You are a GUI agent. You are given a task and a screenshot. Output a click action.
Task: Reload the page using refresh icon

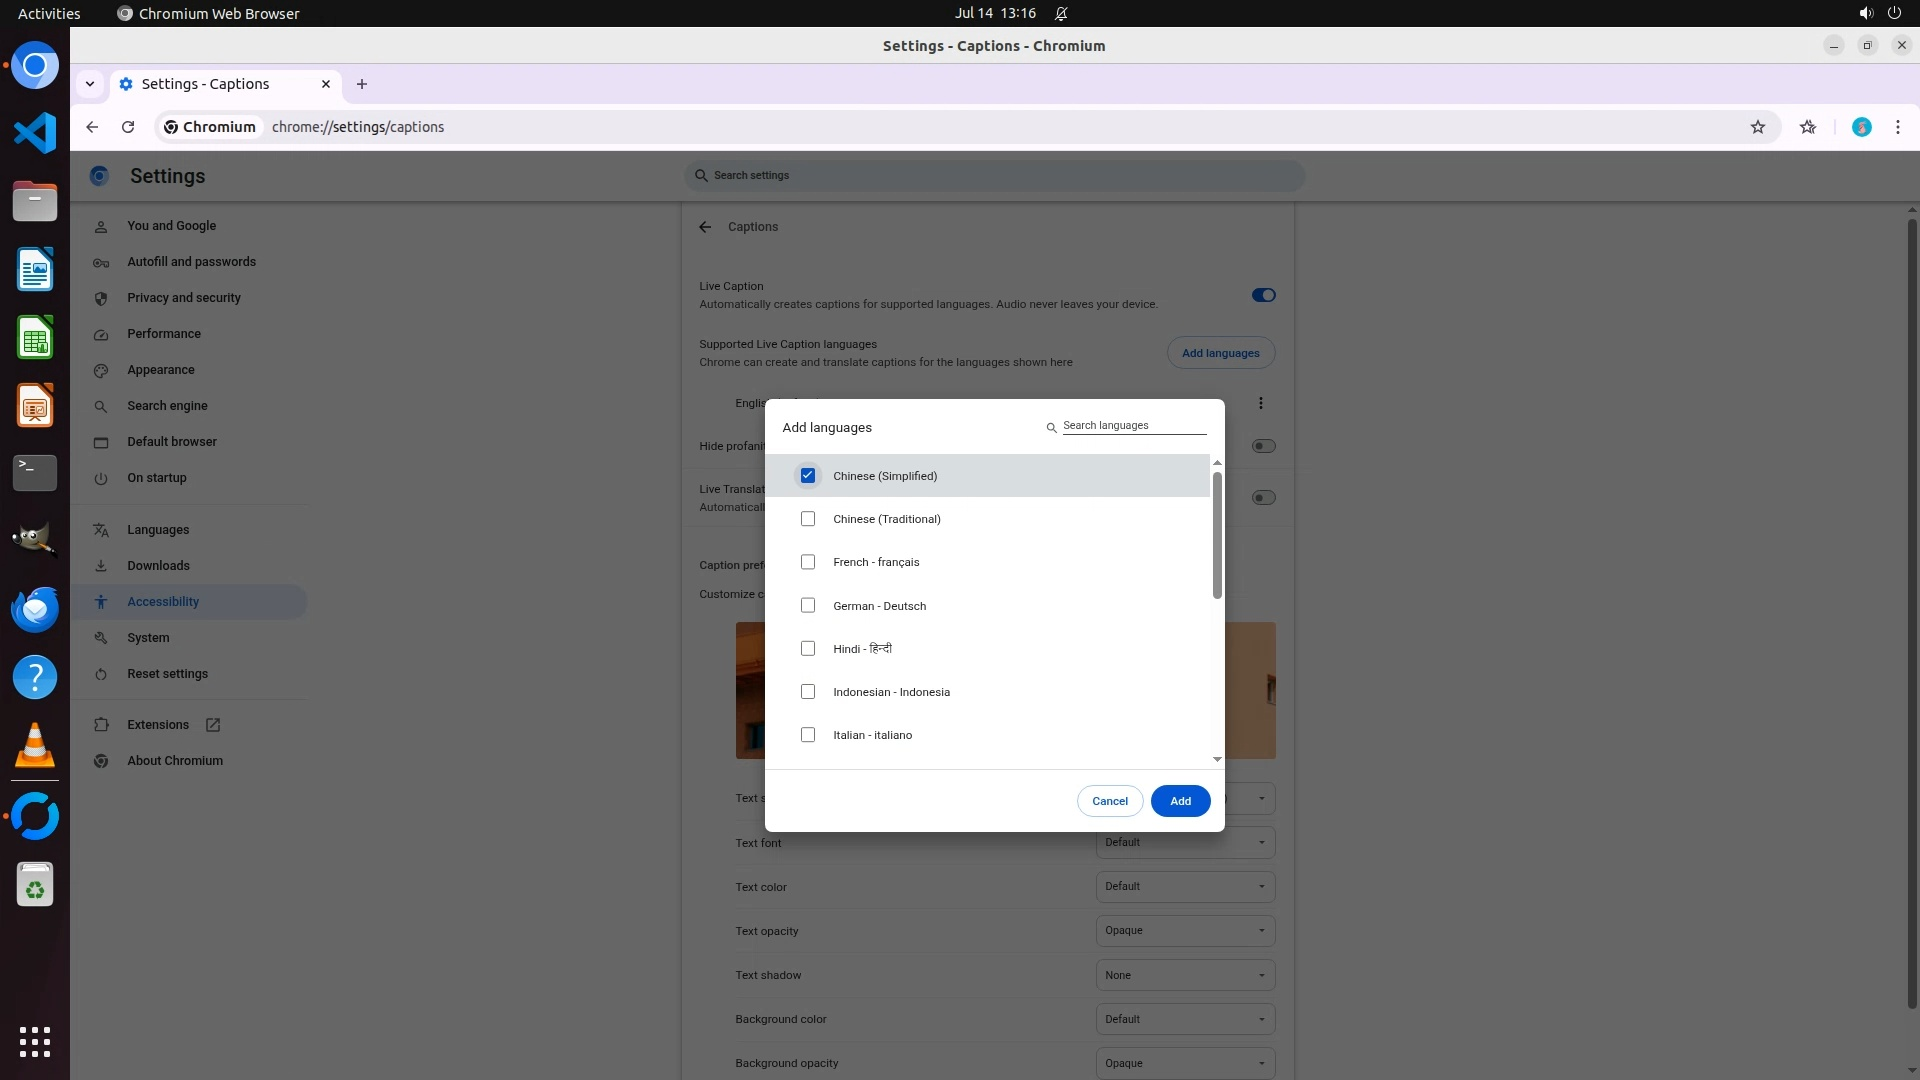click(128, 127)
